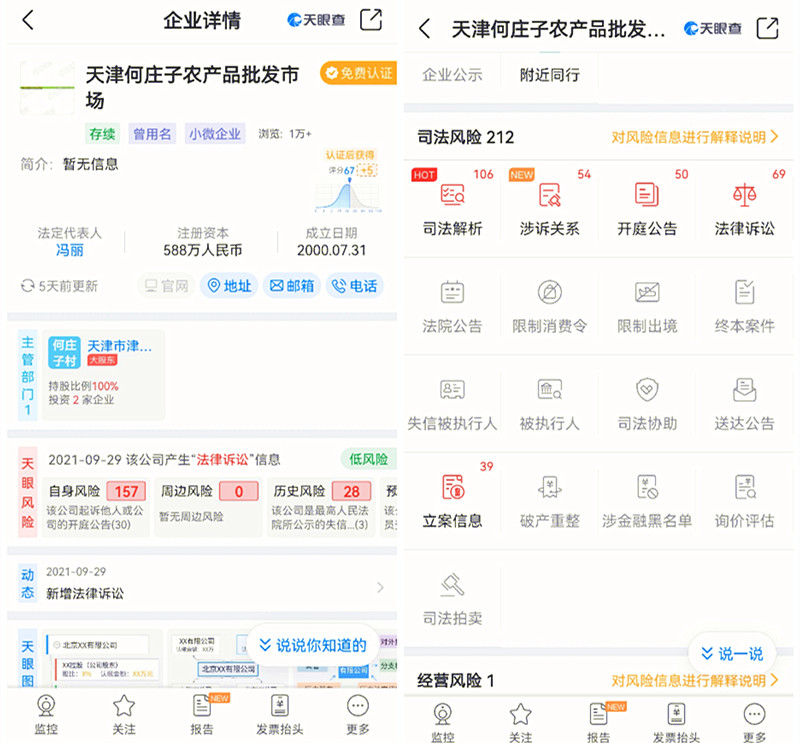This screenshot has height=743, width=800.
Task: Tap the 电话 button
Action: (355, 286)
